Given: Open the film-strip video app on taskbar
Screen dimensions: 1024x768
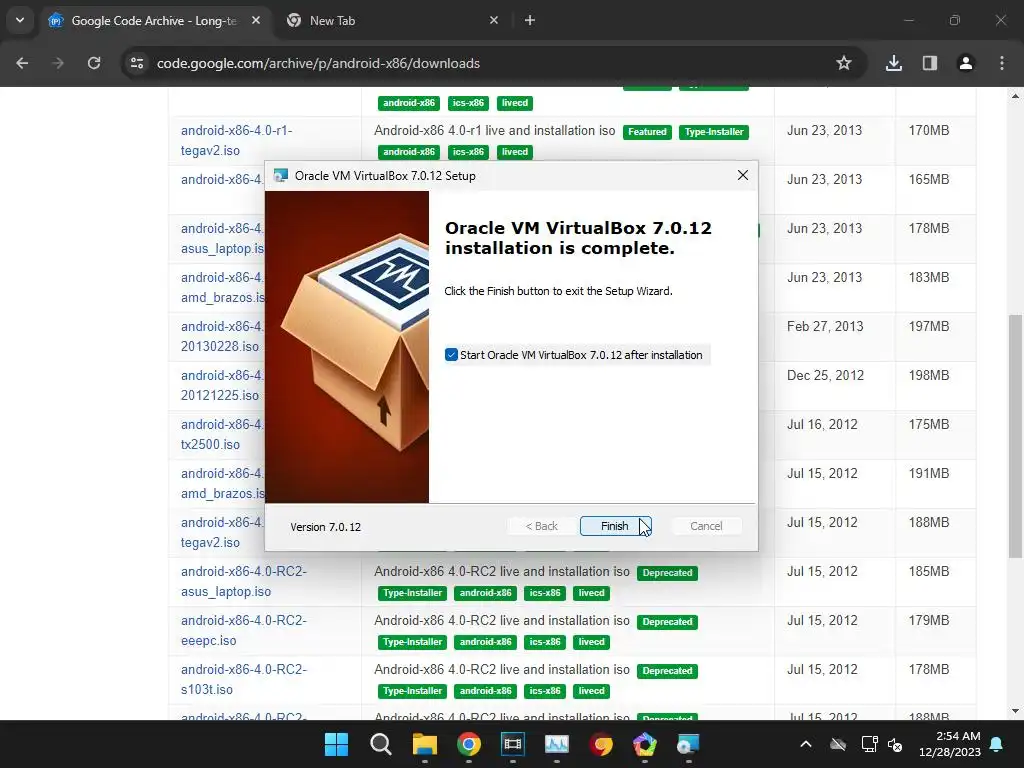Looking at the screenshot, I should pyautogui.click(x=513, y=744).
